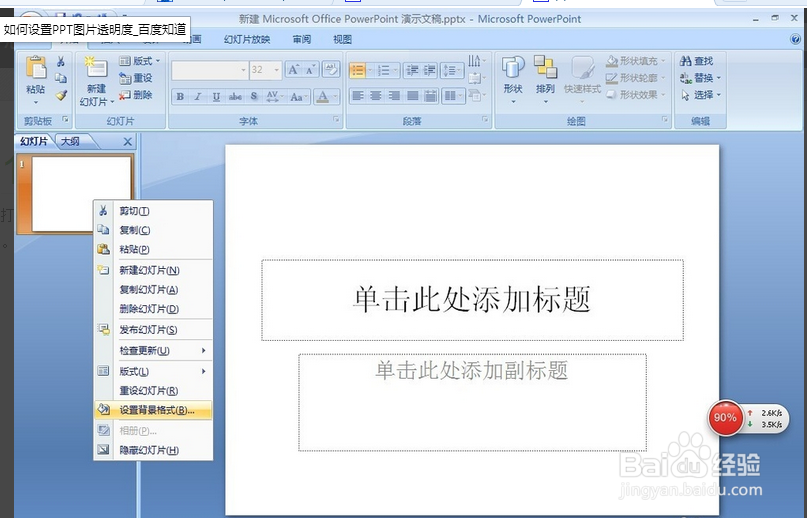Select the Format Painter brush icon
Screen dimensions: 807x518
[61, 95]
